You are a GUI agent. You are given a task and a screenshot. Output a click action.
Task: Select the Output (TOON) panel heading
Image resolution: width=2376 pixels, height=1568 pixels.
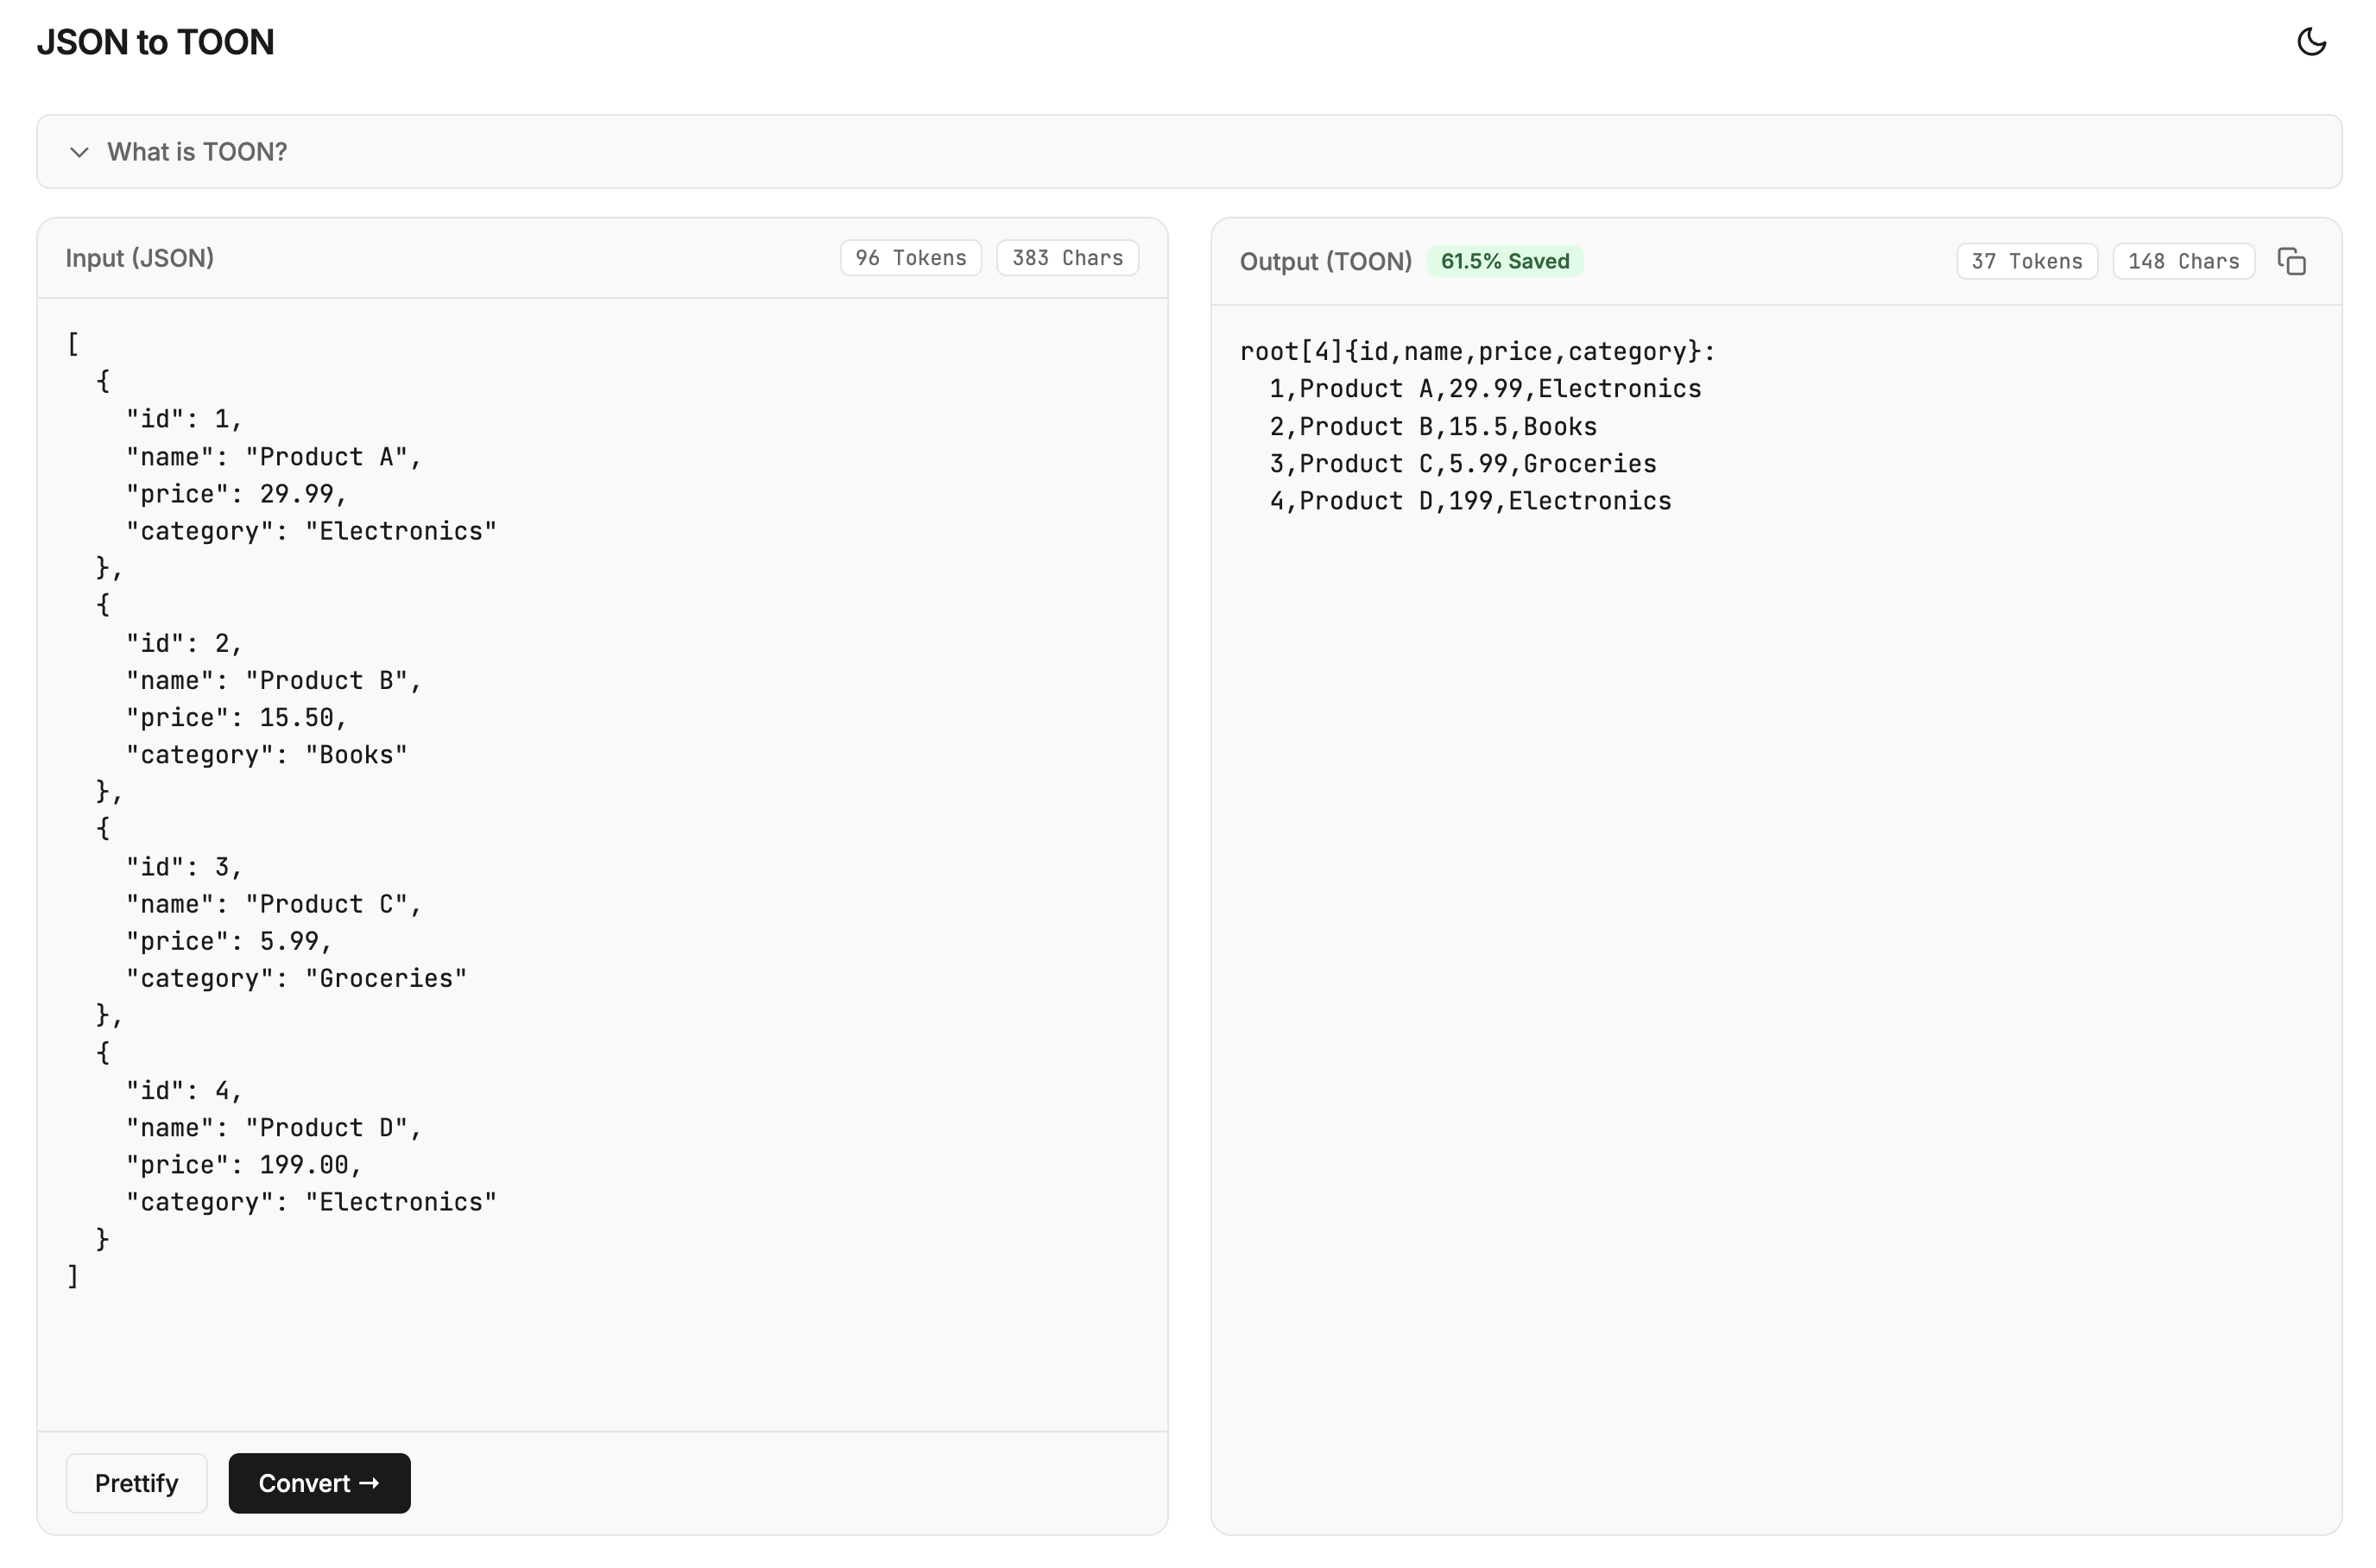coord(1326,261)
